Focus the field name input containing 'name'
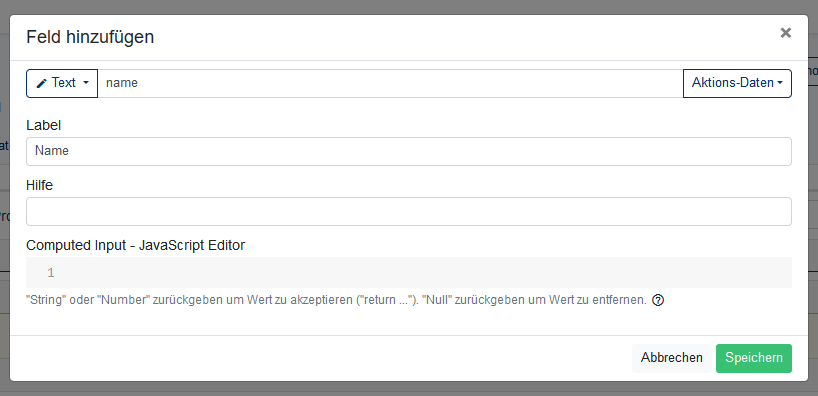This screenshot has height=396, width=818. pyautogui.click(x=390, y=83)
